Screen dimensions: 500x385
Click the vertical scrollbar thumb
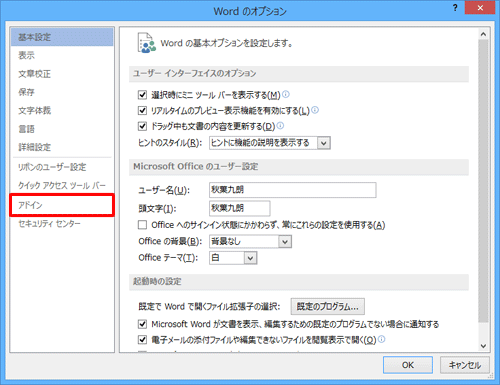coord(483,181)
